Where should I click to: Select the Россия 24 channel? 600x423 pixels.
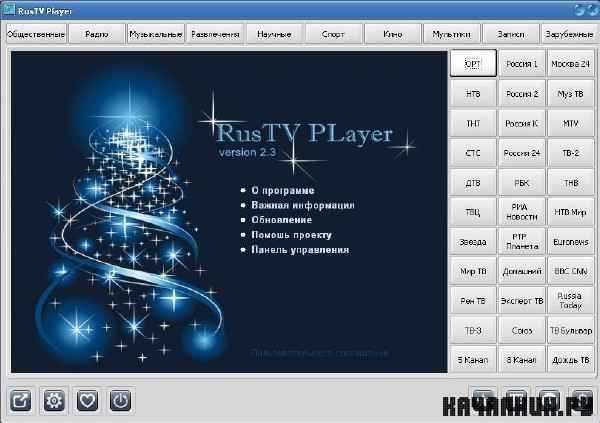pos(522,153)
